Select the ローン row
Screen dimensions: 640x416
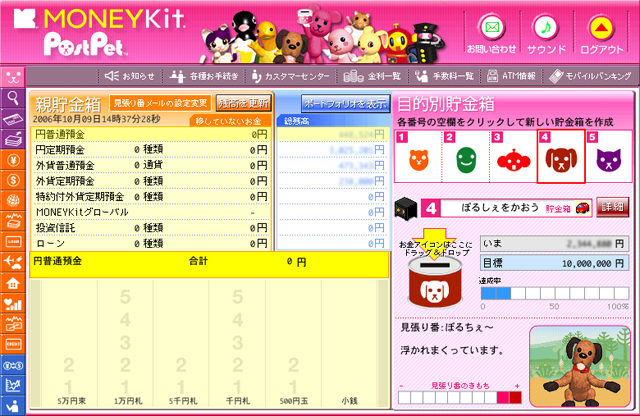coord(151,243)
